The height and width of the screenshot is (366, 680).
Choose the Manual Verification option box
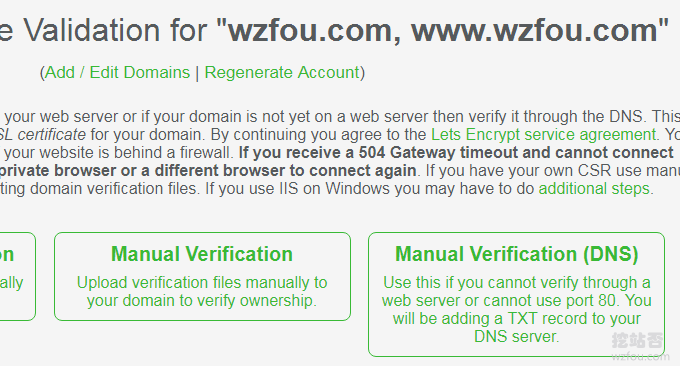[202, 276]
